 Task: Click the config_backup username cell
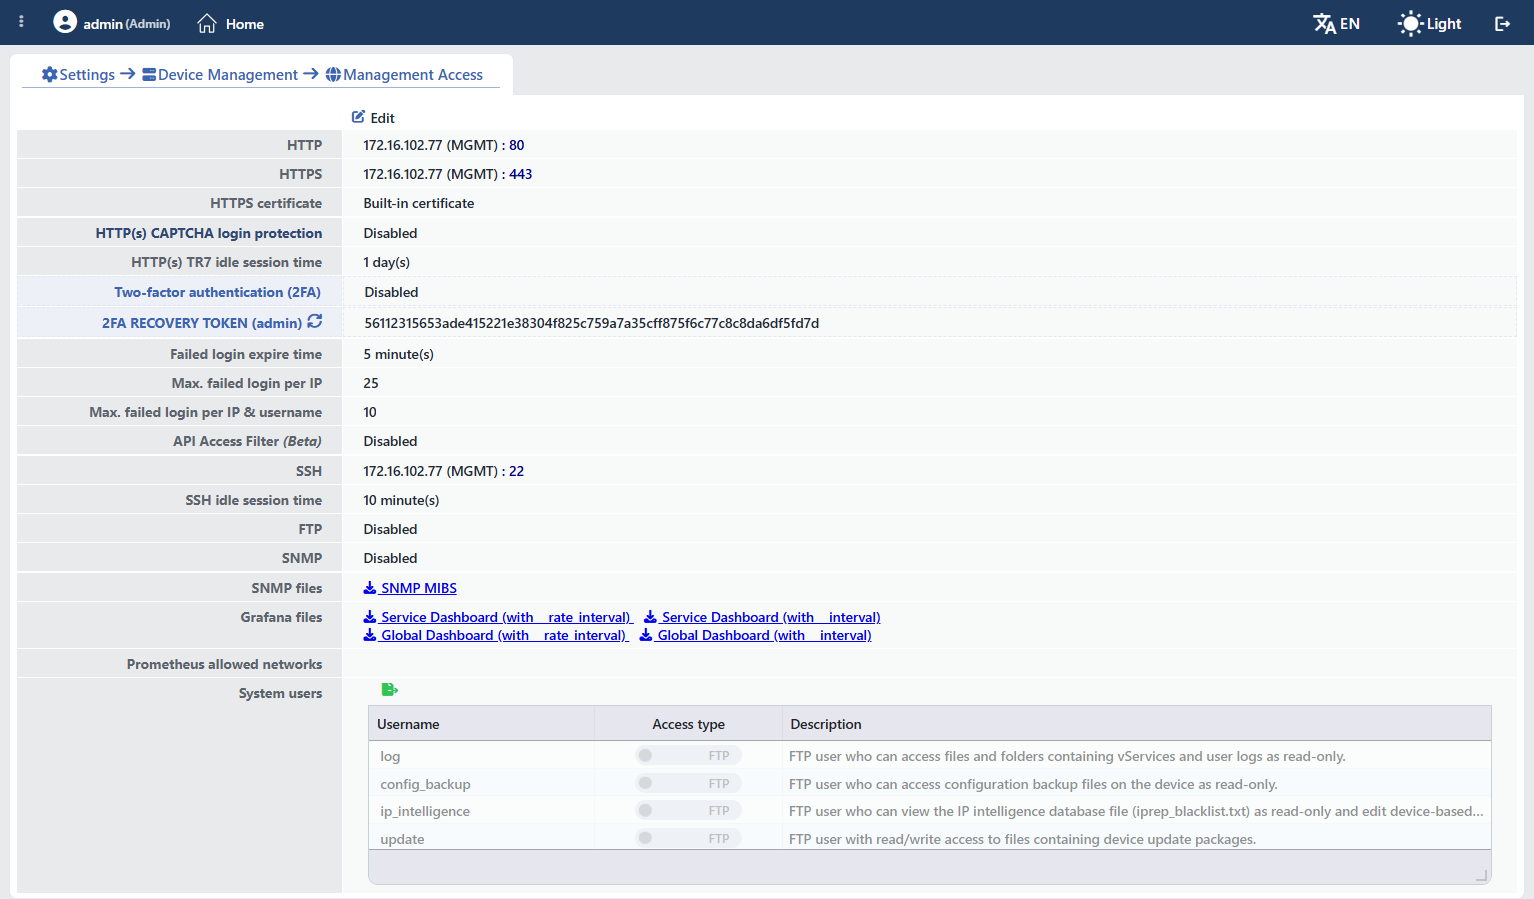pyautogui.click(x=425, y=784)
